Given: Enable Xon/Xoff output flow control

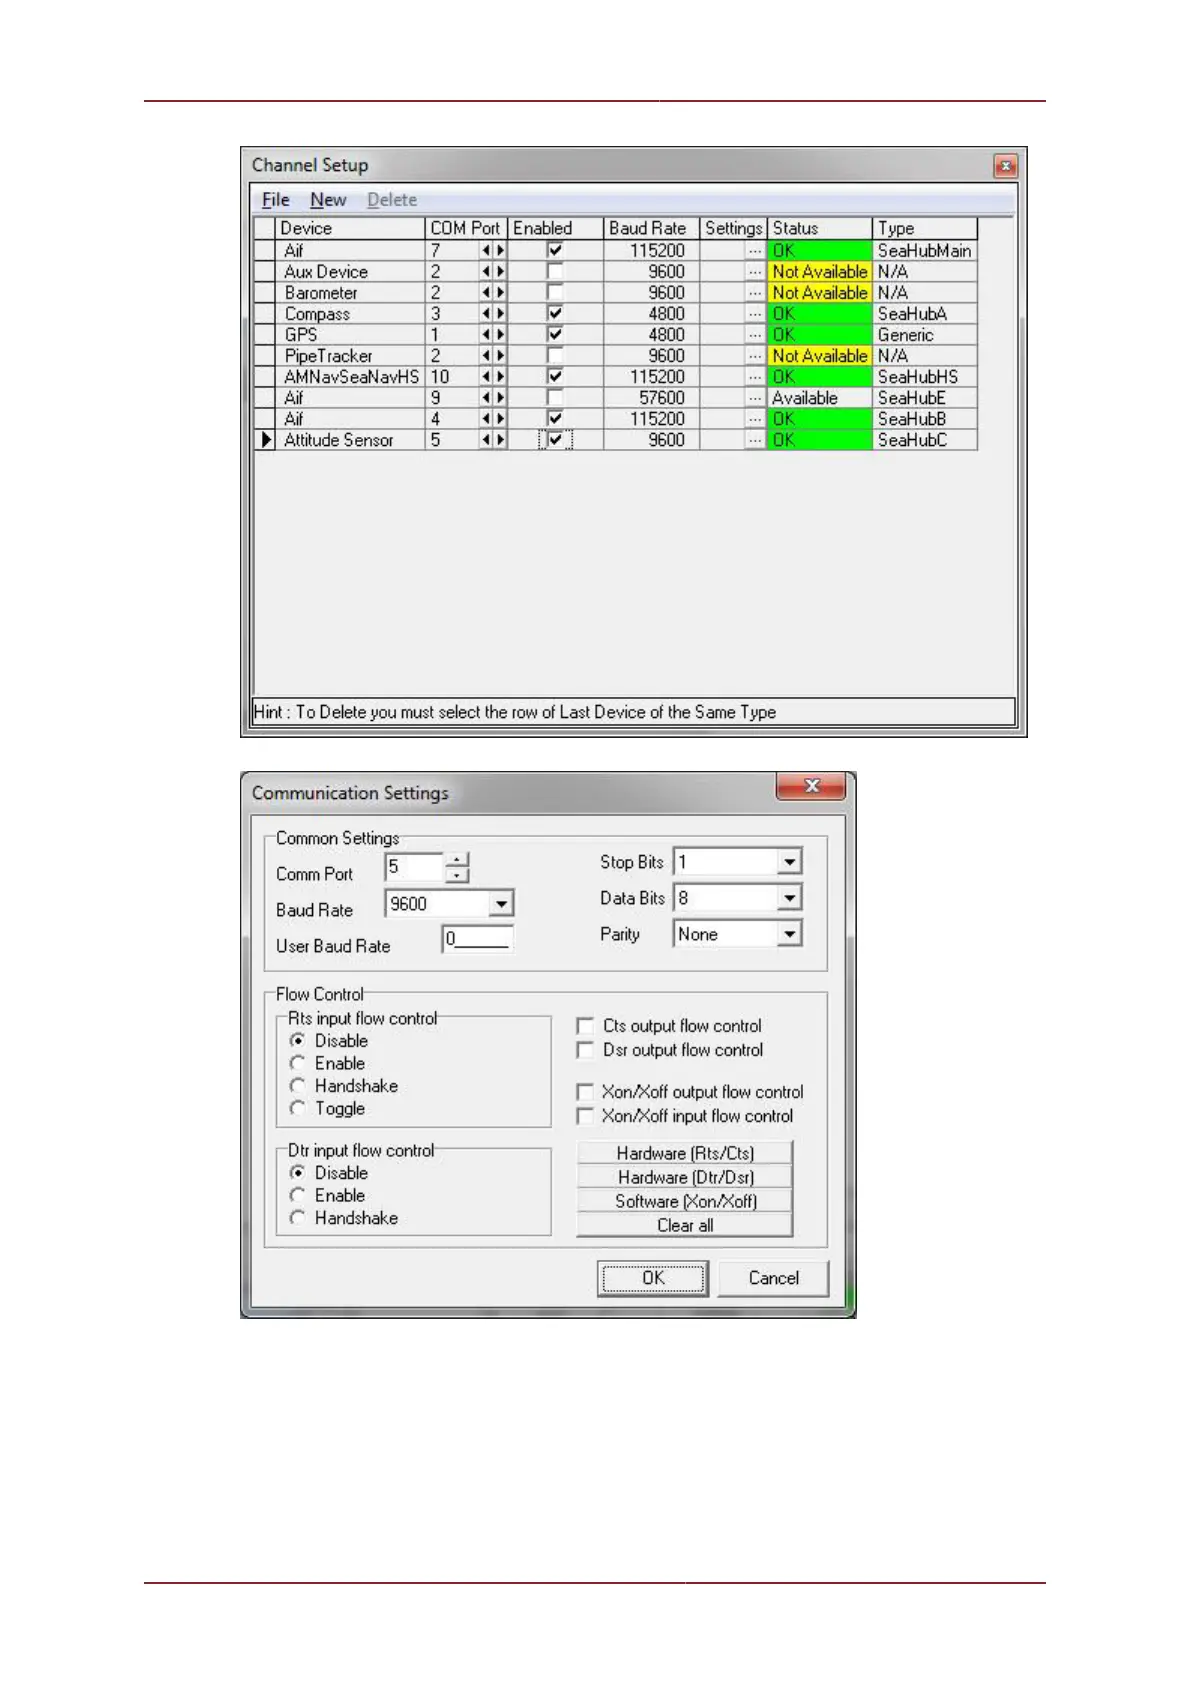Looking at the screenshot, I should pos(585,1092).
